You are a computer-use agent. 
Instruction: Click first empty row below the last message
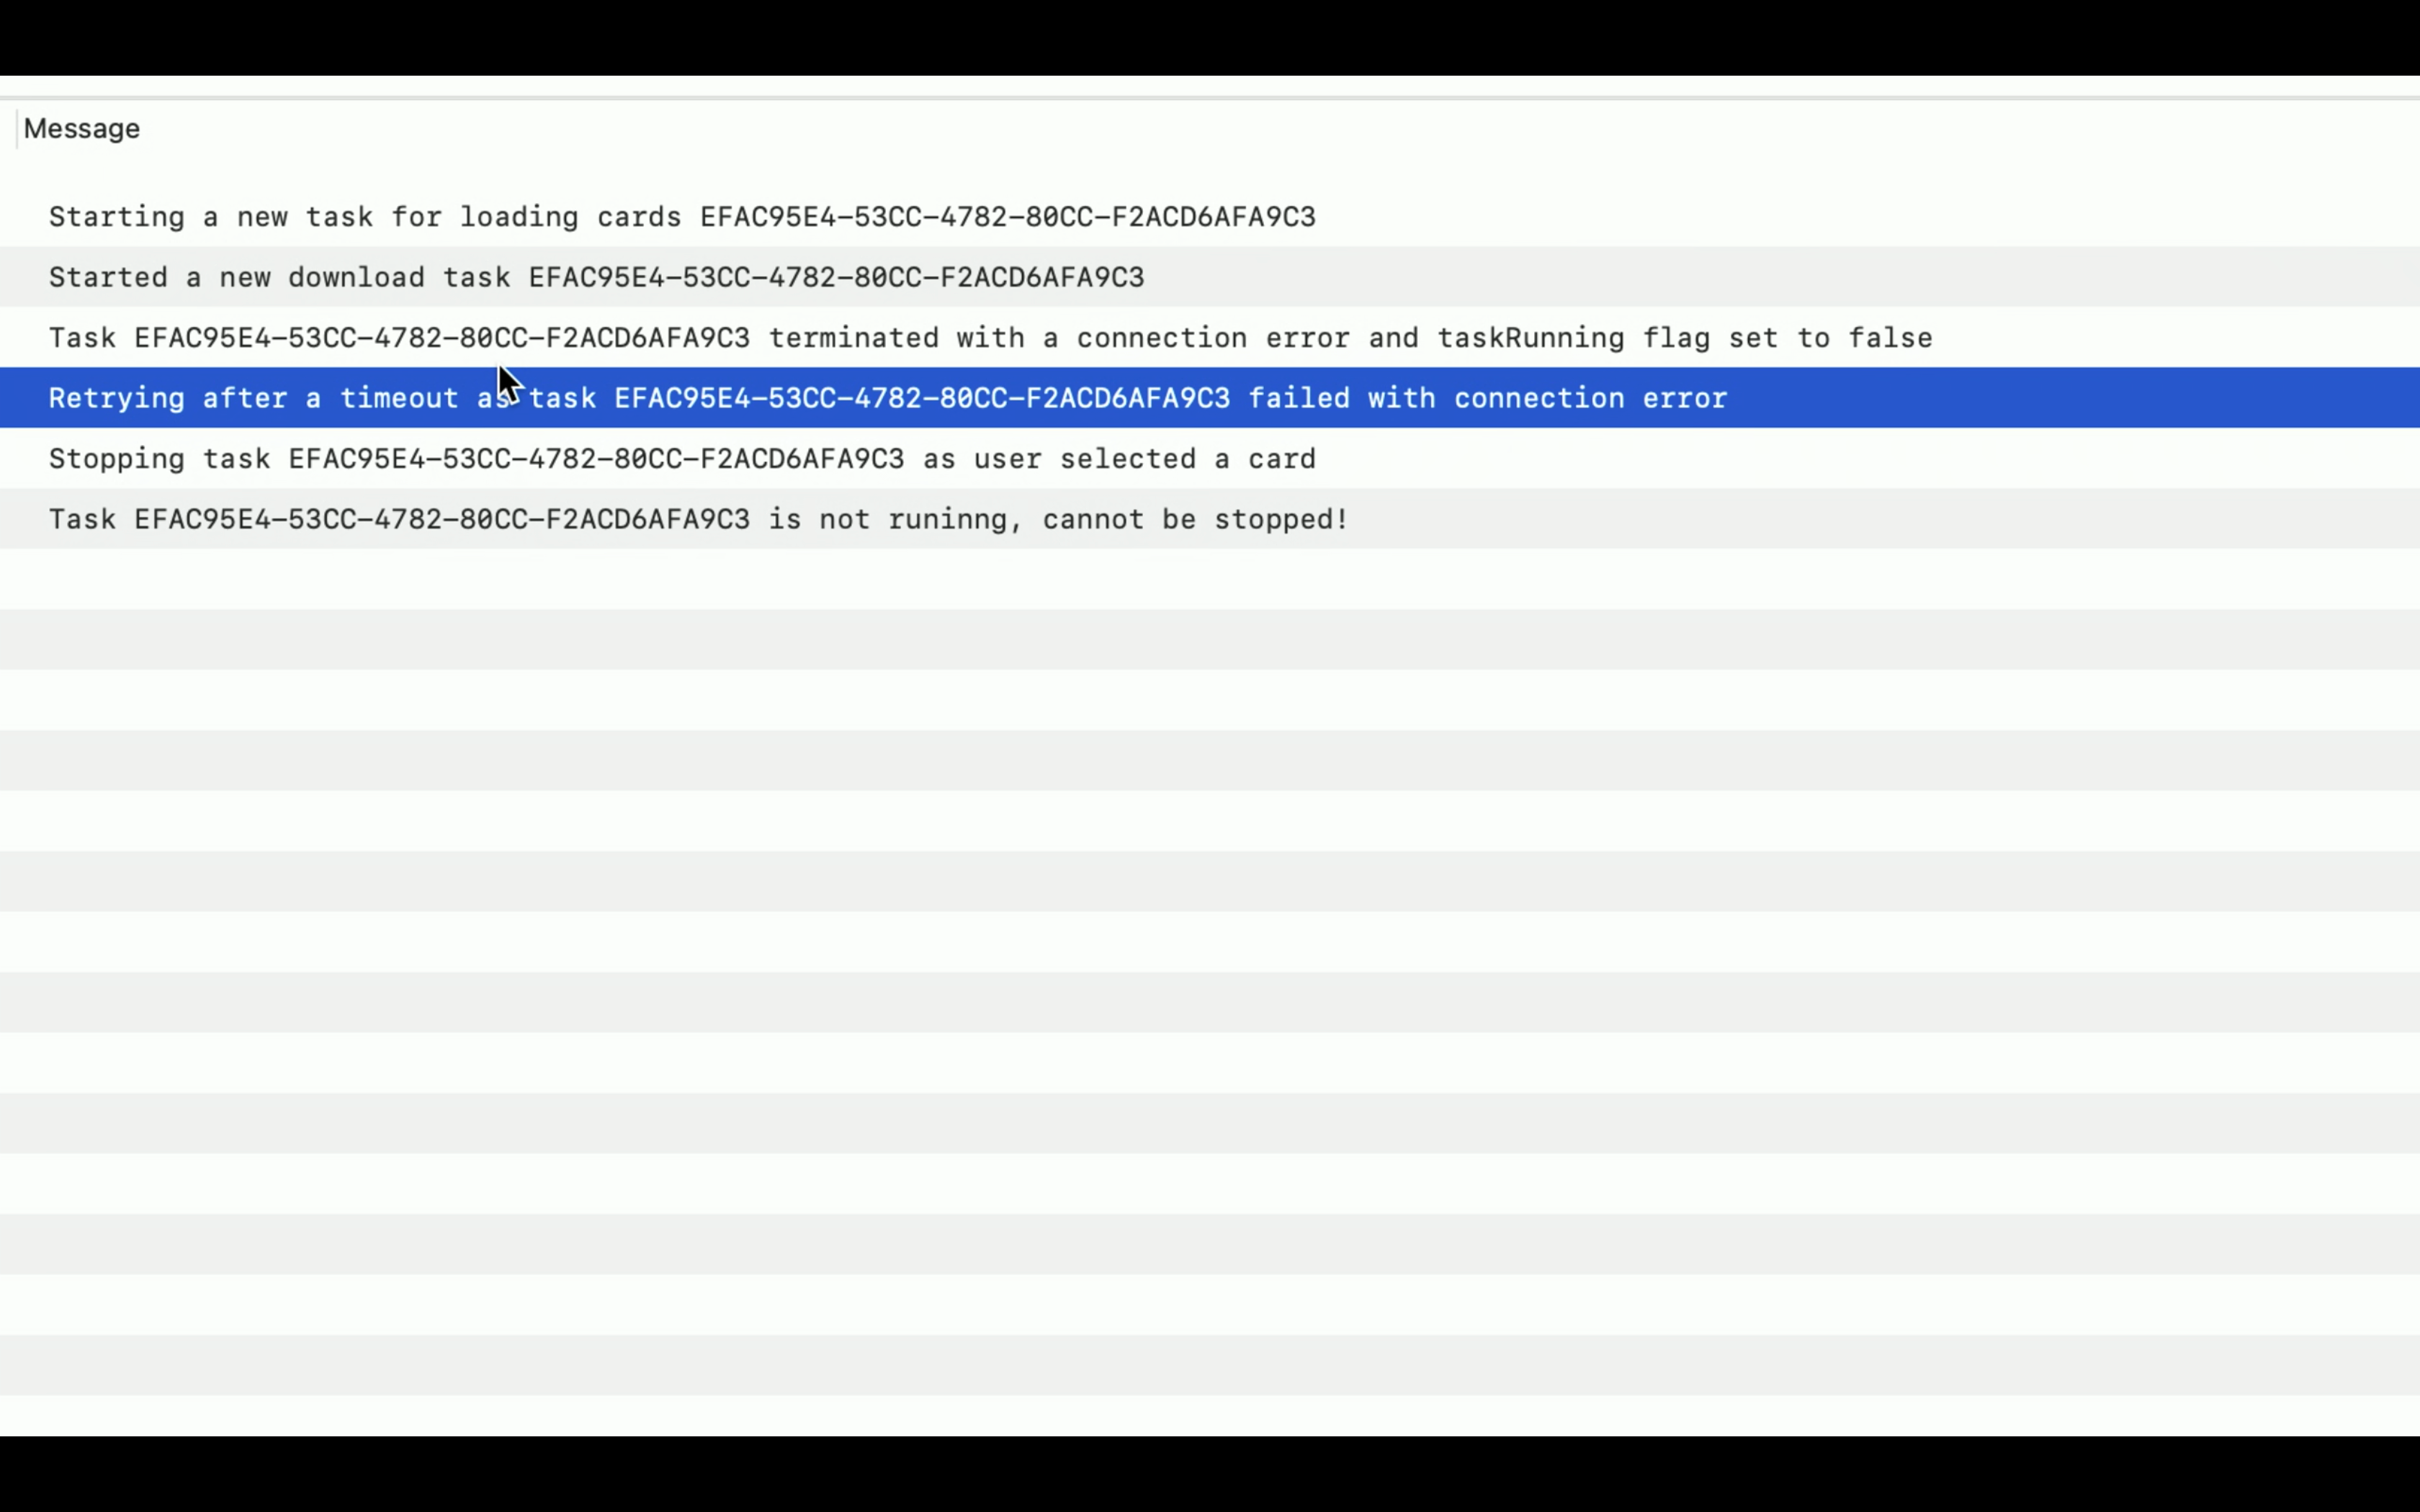coord(1210,579)
